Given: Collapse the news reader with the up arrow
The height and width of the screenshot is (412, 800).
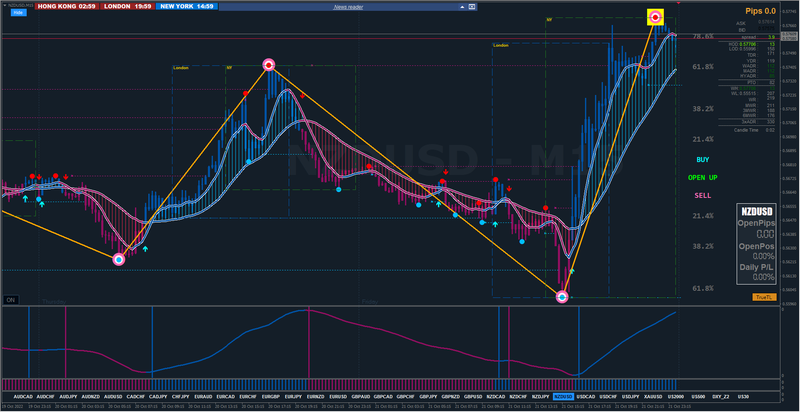Looking at the screenshot, I should [462, 7].
